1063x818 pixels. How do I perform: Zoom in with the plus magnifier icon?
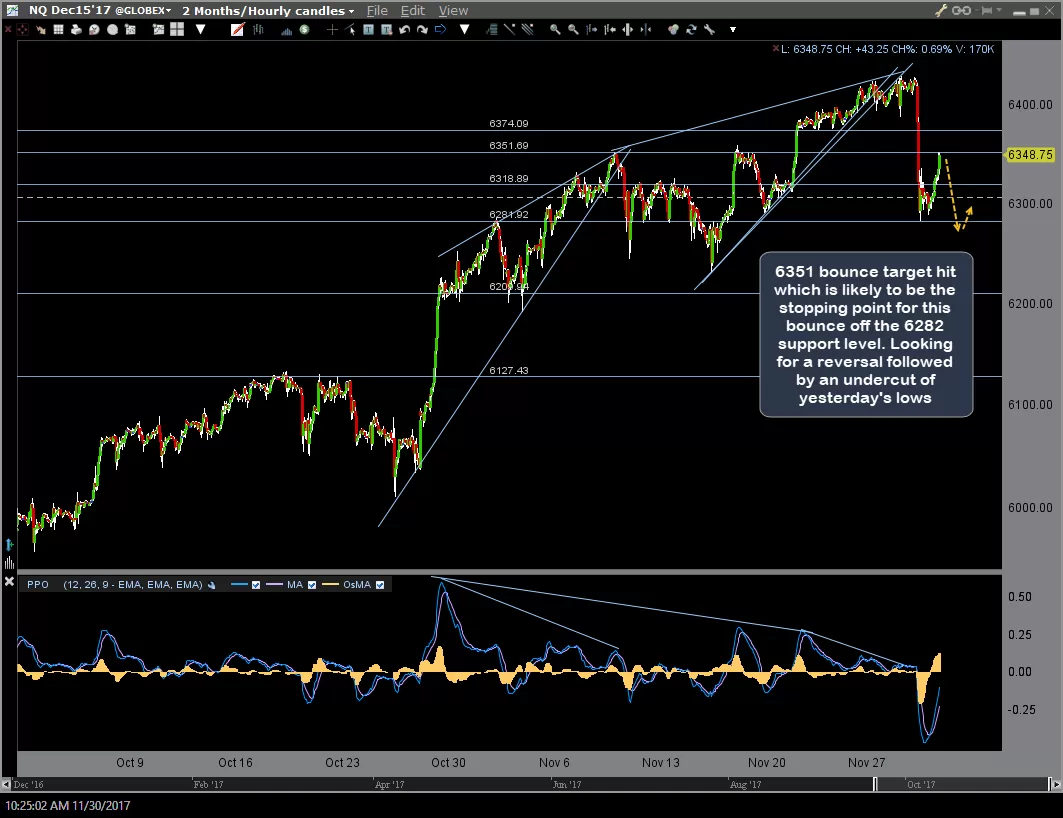555,29
